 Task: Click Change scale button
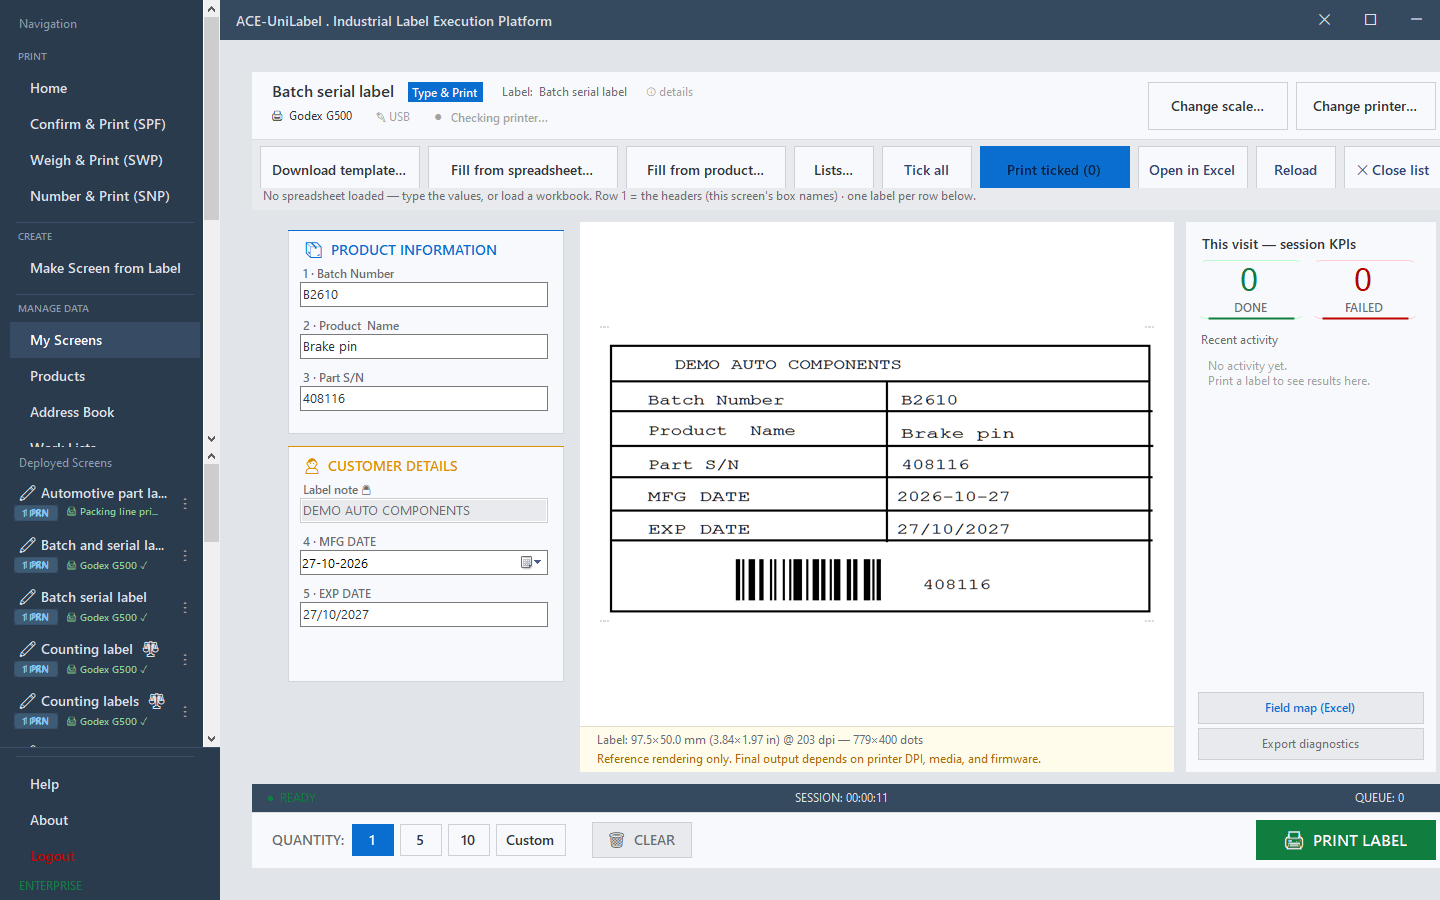(1217, 106)
